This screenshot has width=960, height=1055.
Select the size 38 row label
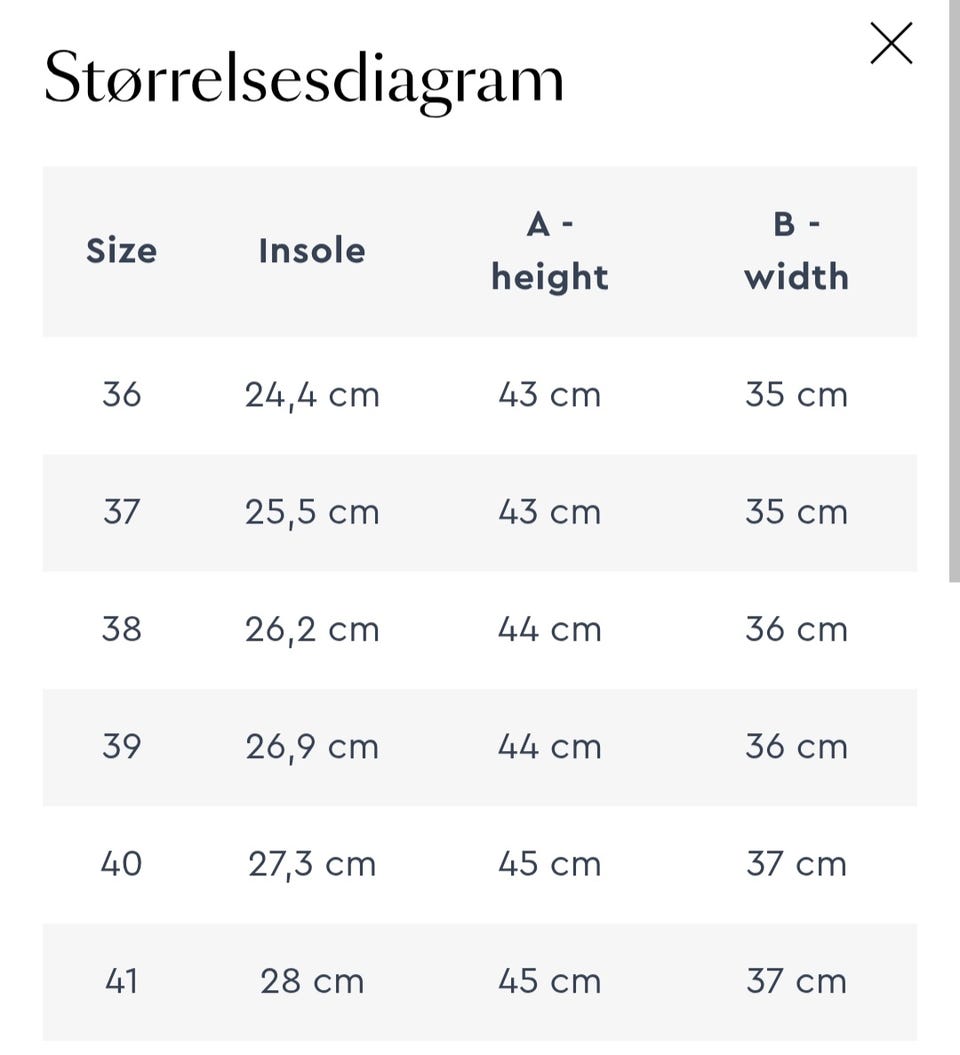tap(122, 629)
